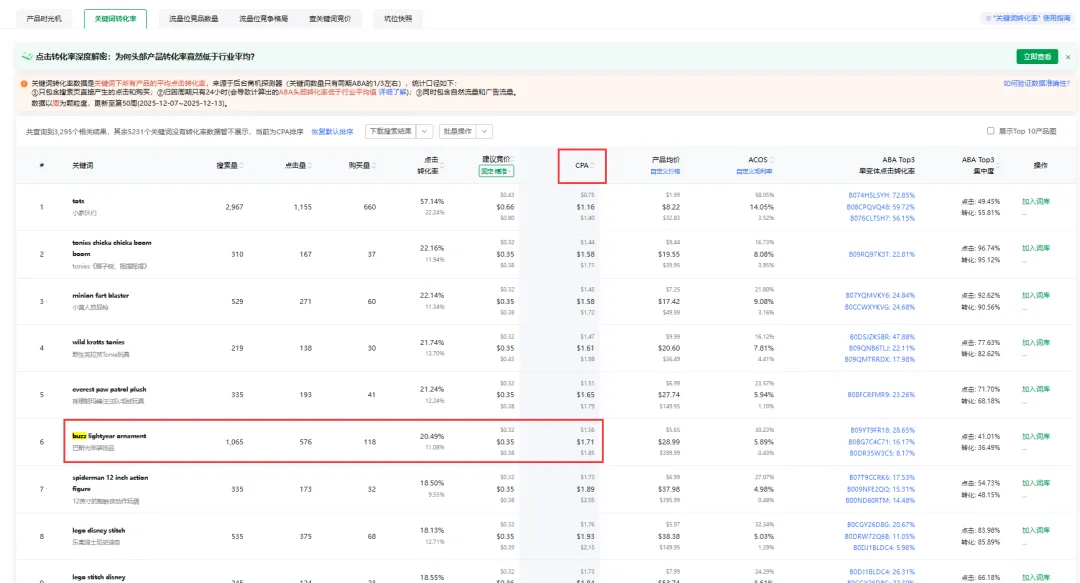Click the green 立即查看 button

point(1036,57)
